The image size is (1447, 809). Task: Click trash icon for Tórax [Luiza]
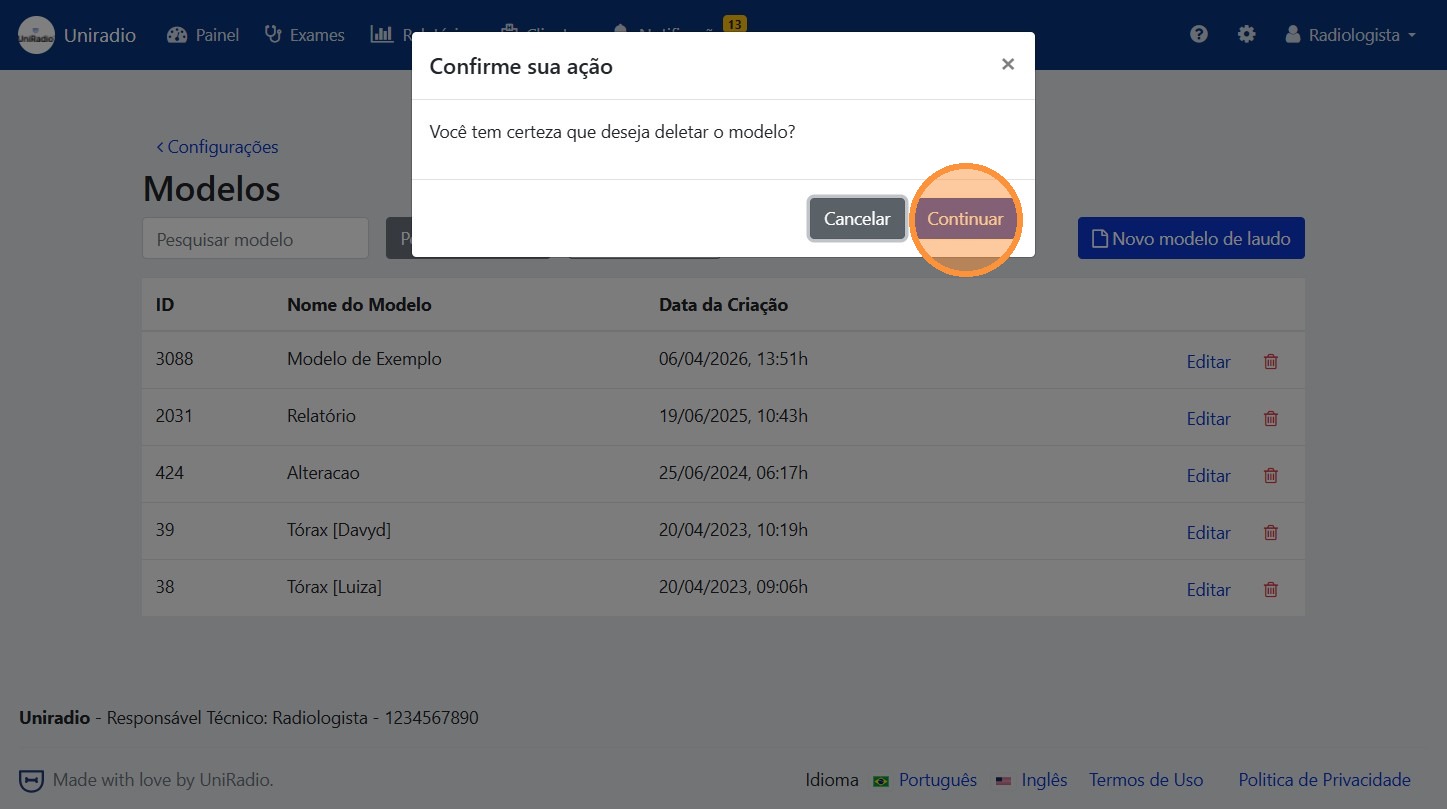pyautogui.click(x=1270, y=589)
